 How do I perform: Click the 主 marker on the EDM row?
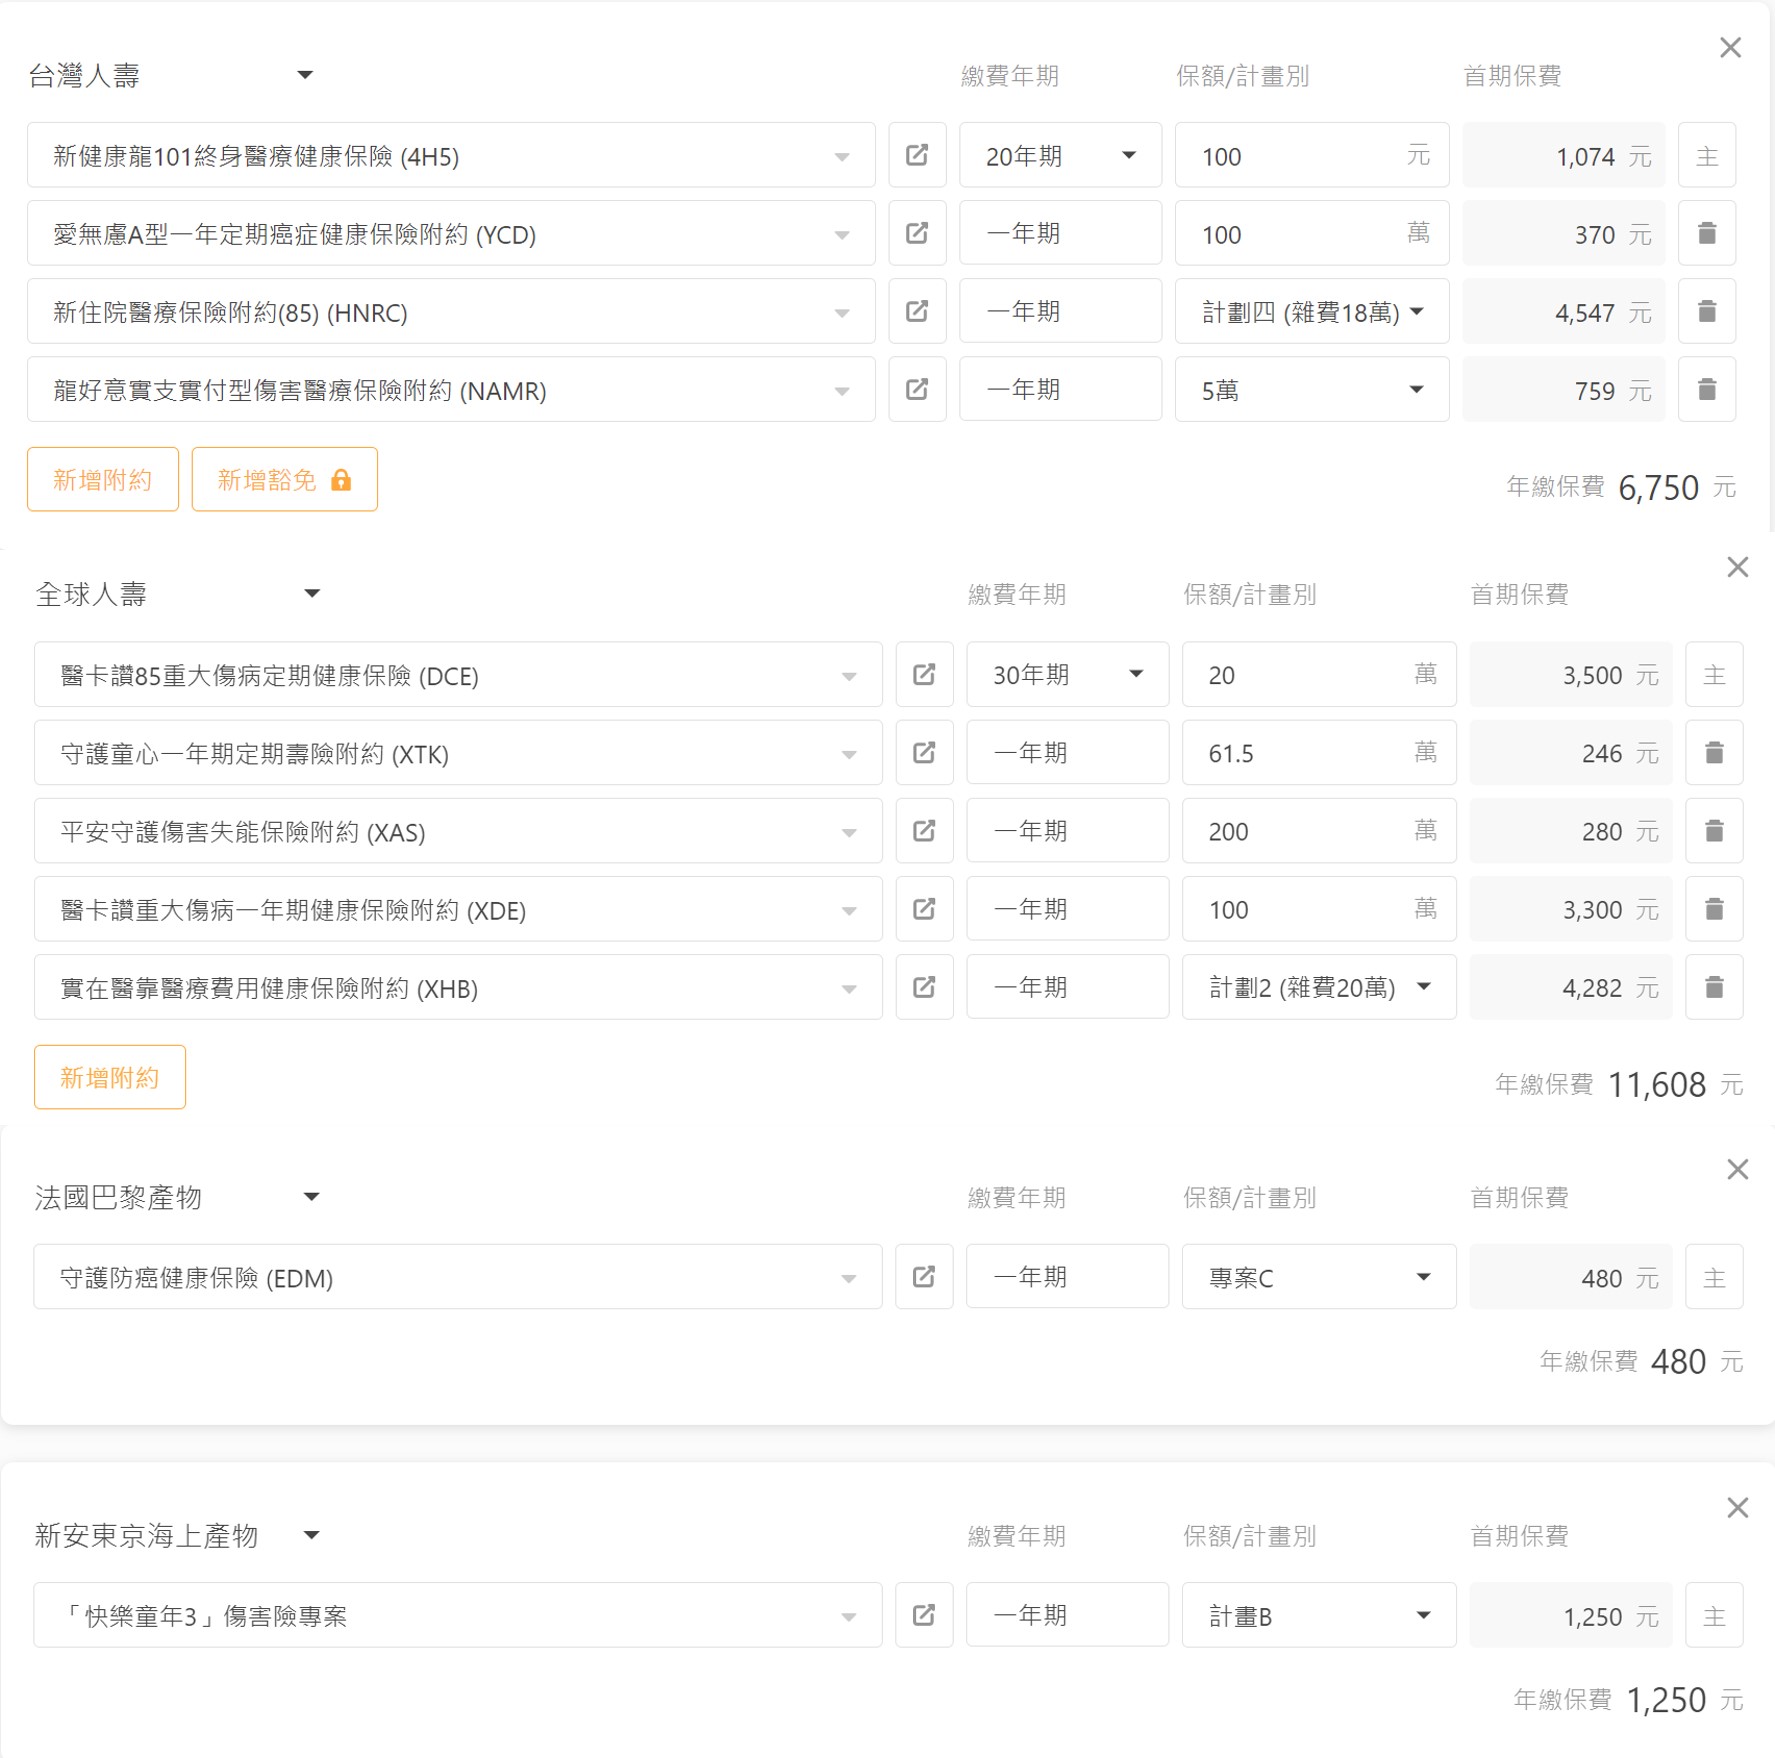point(1714,1276)
